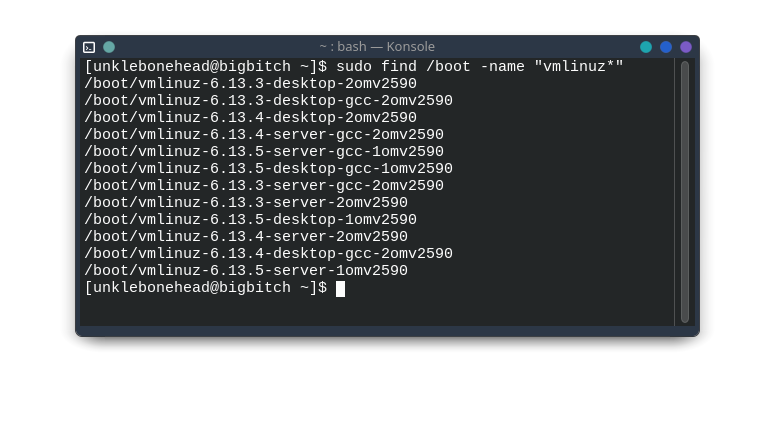Screen dimensions: 775x422
Task: Maximize Konsole with the blue circle button
Action: tap(666, 47)
